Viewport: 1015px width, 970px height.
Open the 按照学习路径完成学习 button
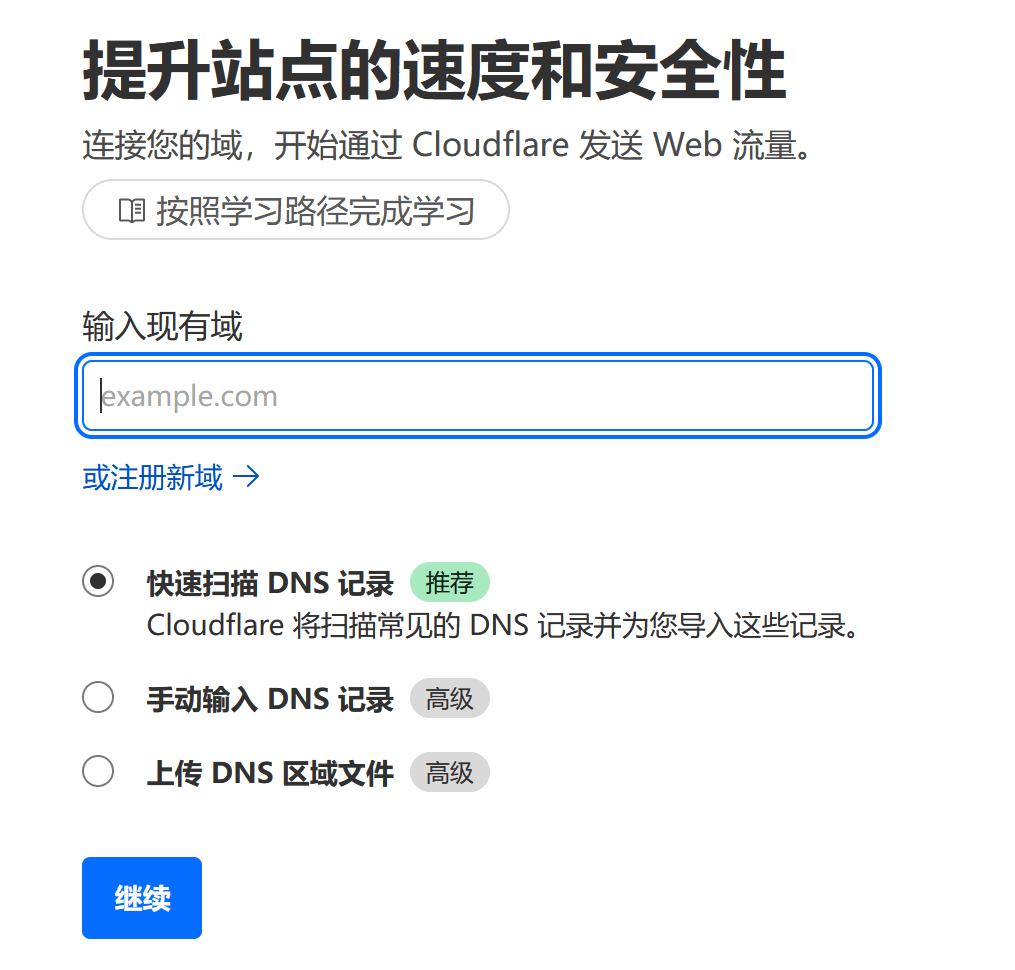(295, 210)
